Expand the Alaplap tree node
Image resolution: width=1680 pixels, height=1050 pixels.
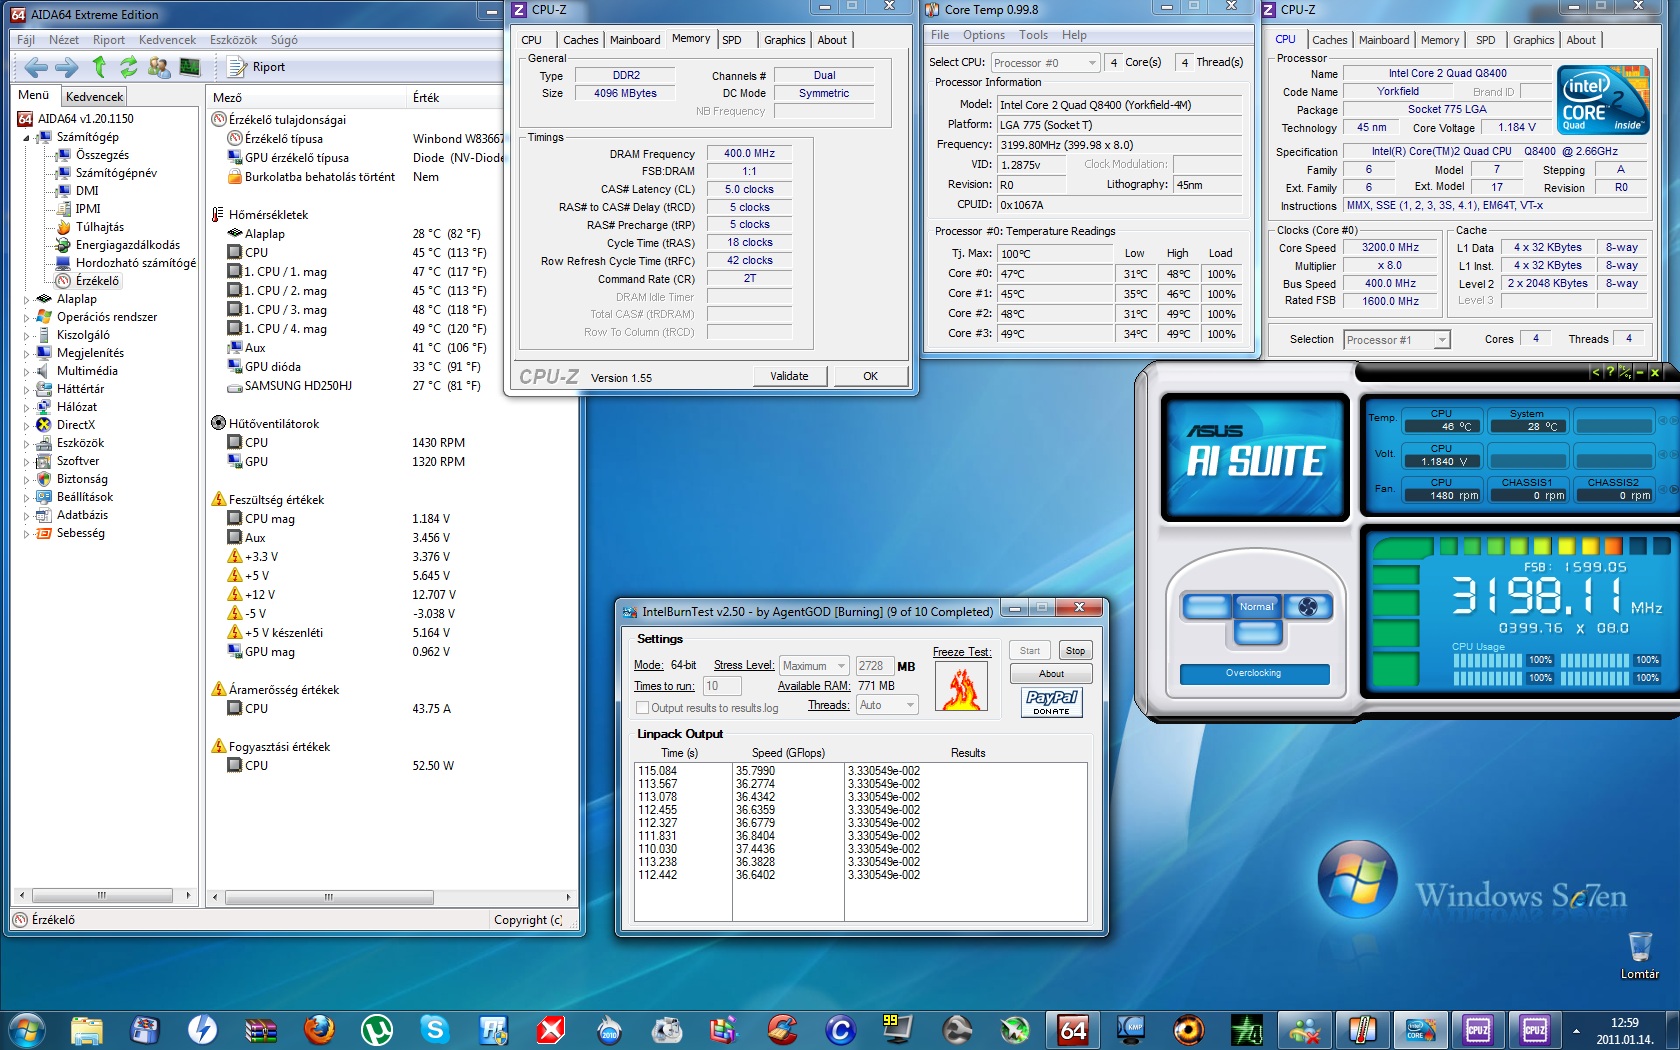27,299
